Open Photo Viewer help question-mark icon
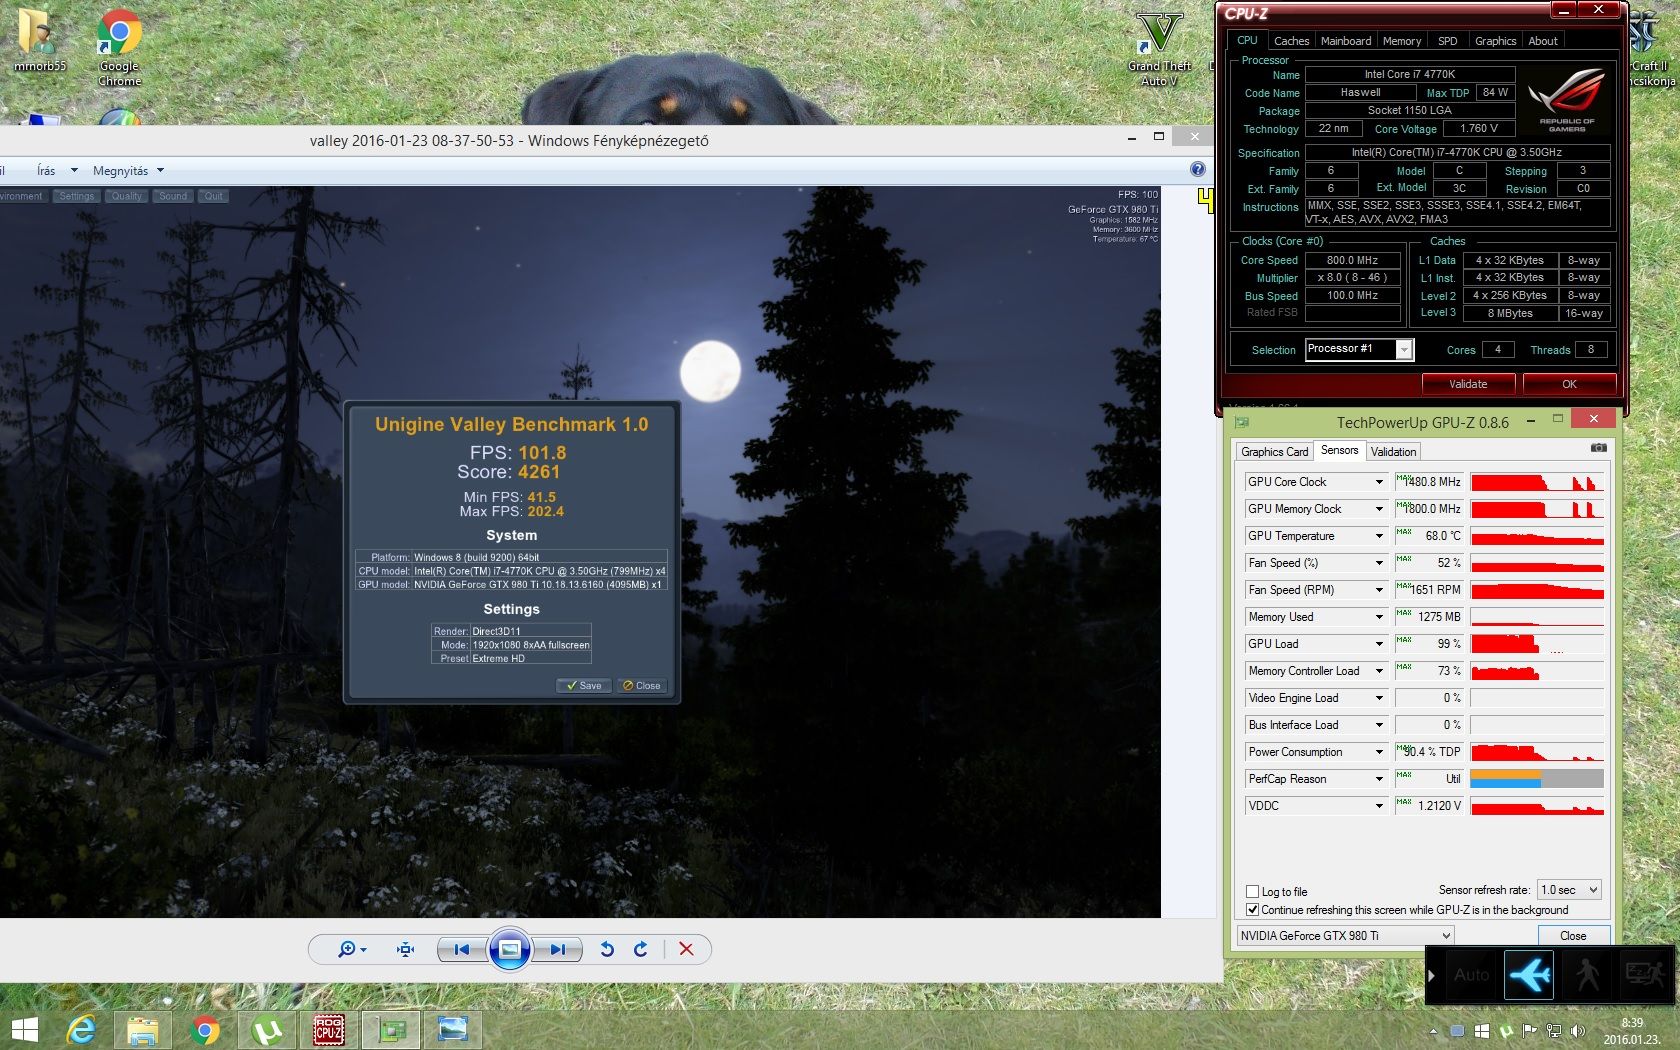Viewport: 1680px width, 1050px height. point(1198,170)
